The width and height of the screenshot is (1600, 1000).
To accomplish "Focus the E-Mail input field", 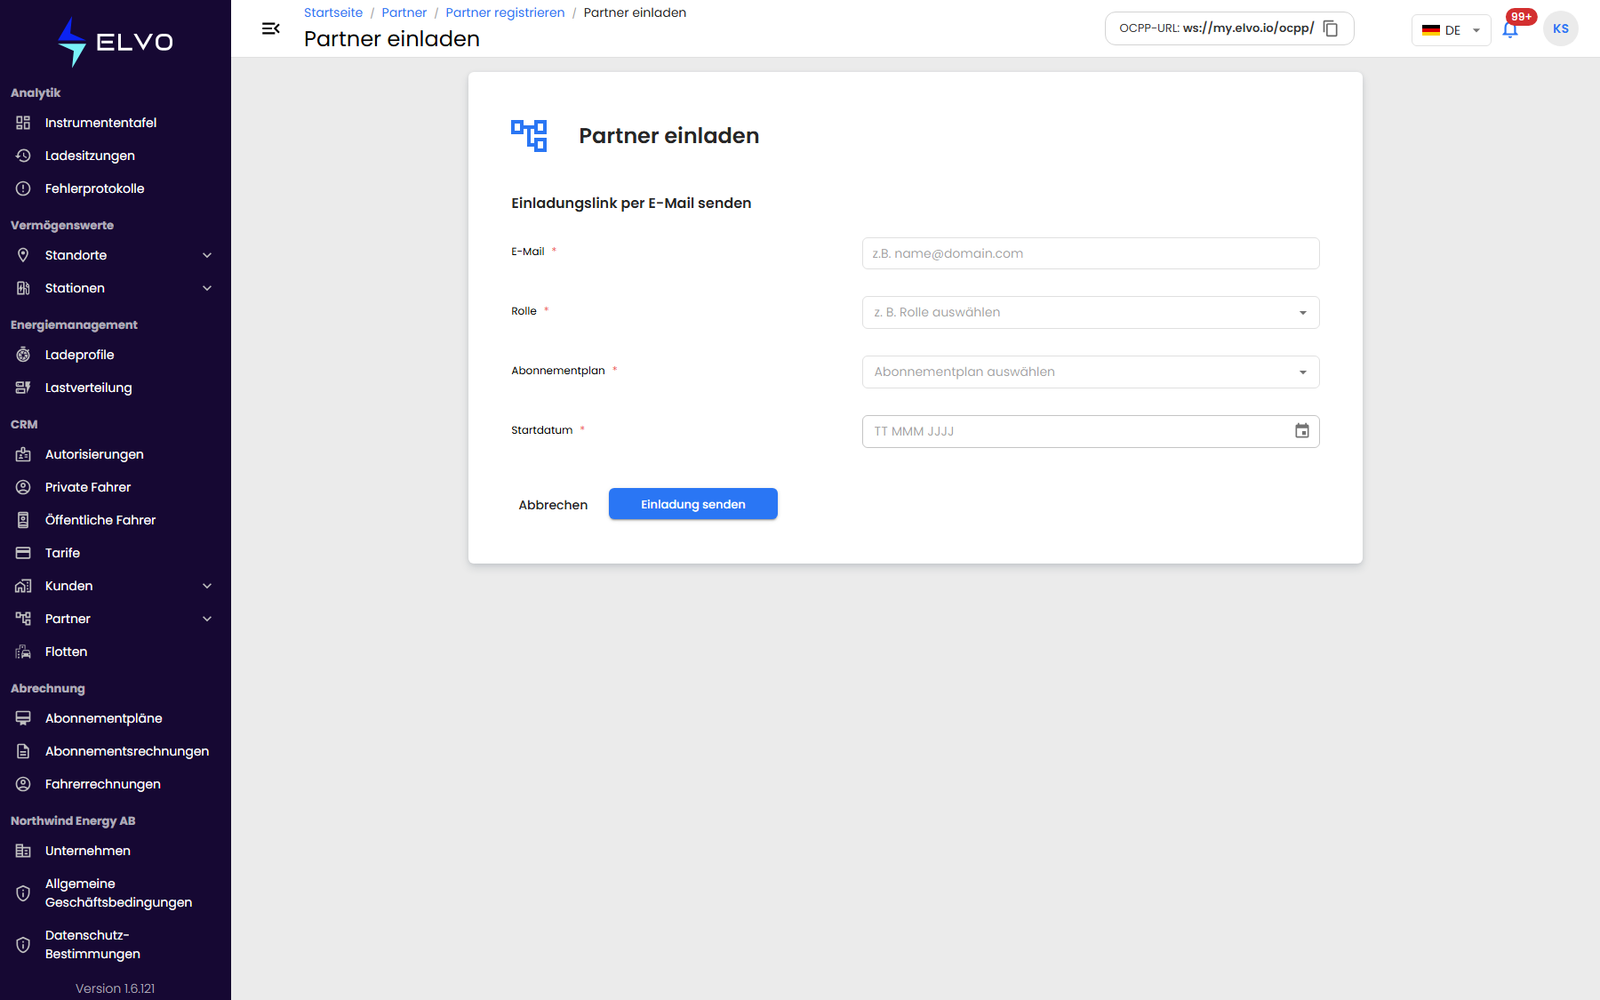I will point(1090,253).
